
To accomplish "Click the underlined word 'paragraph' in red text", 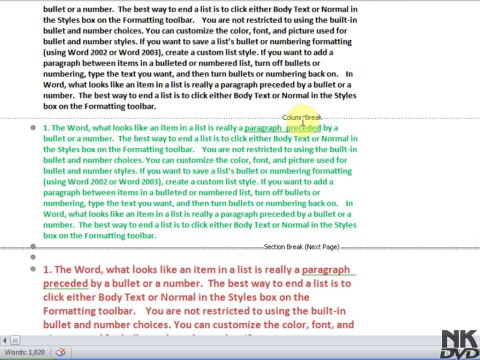I will tap(326, 269).
